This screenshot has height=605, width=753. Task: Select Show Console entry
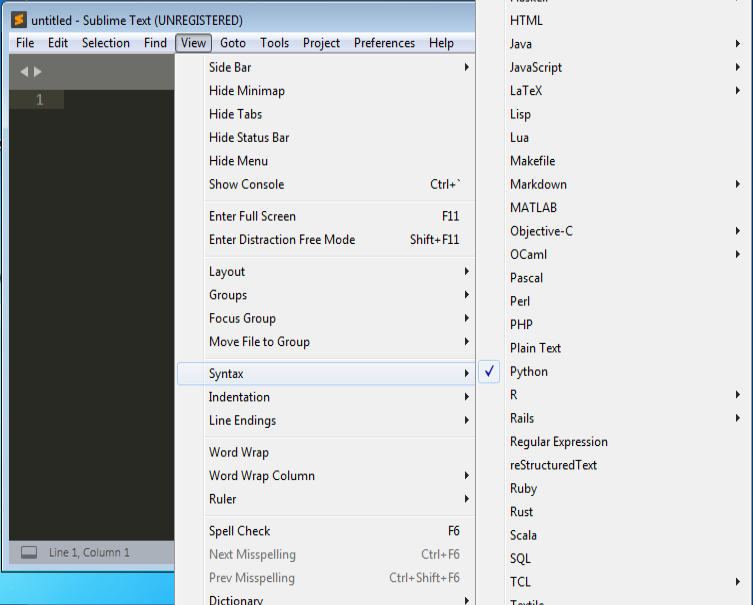tap(326, 184)
